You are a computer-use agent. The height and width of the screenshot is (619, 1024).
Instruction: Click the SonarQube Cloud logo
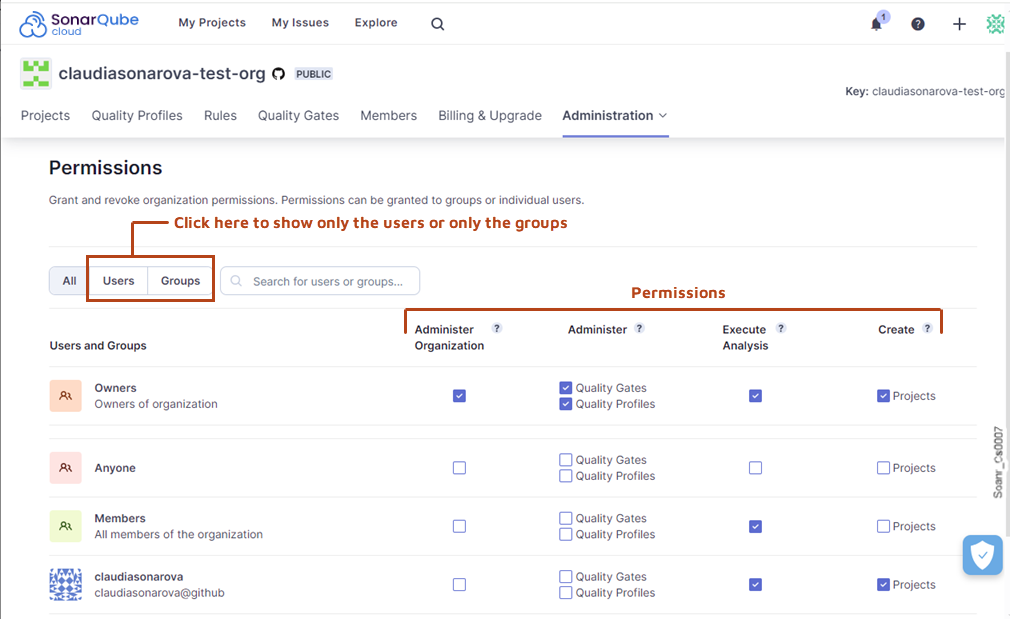pos(78,22)
